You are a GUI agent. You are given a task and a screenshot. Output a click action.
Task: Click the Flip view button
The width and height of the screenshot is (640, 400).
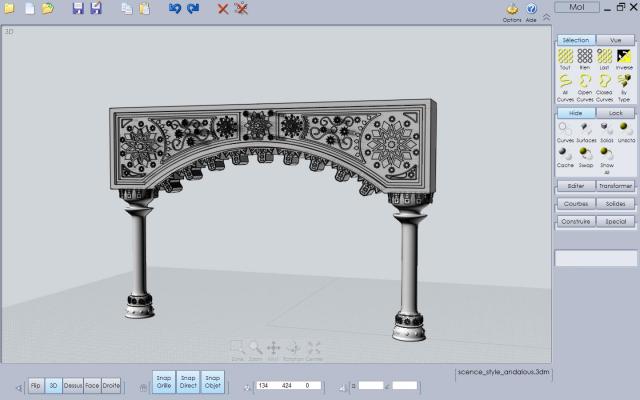click(36, 385)
